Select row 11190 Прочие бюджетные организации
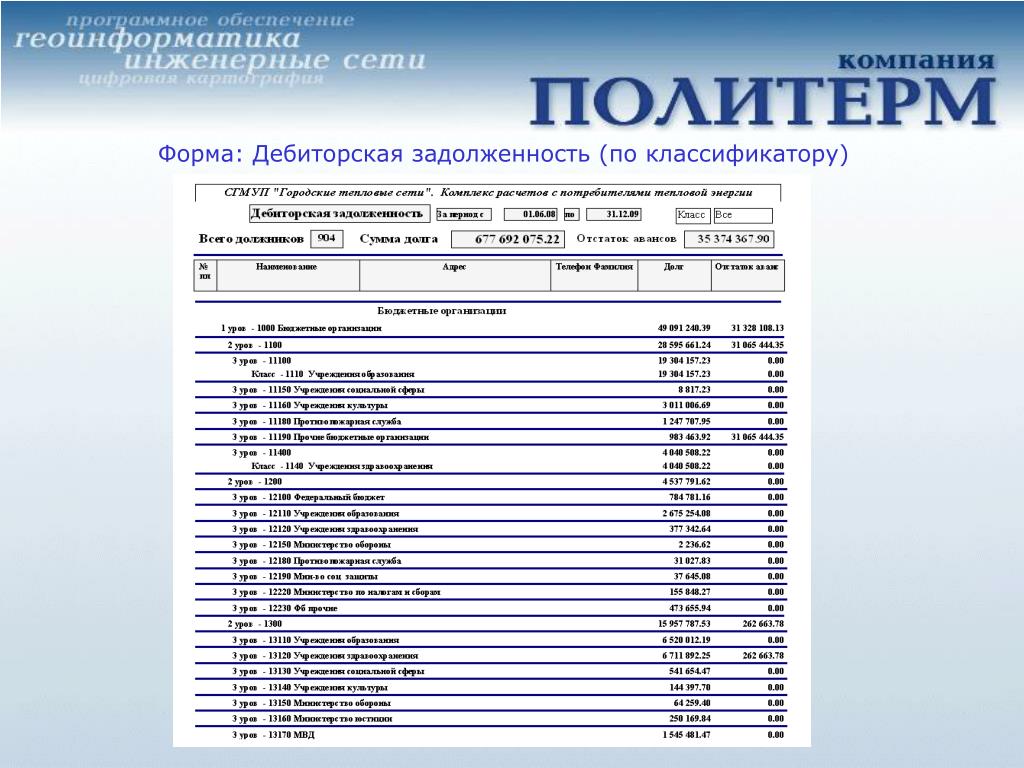 tap(490, 438)
